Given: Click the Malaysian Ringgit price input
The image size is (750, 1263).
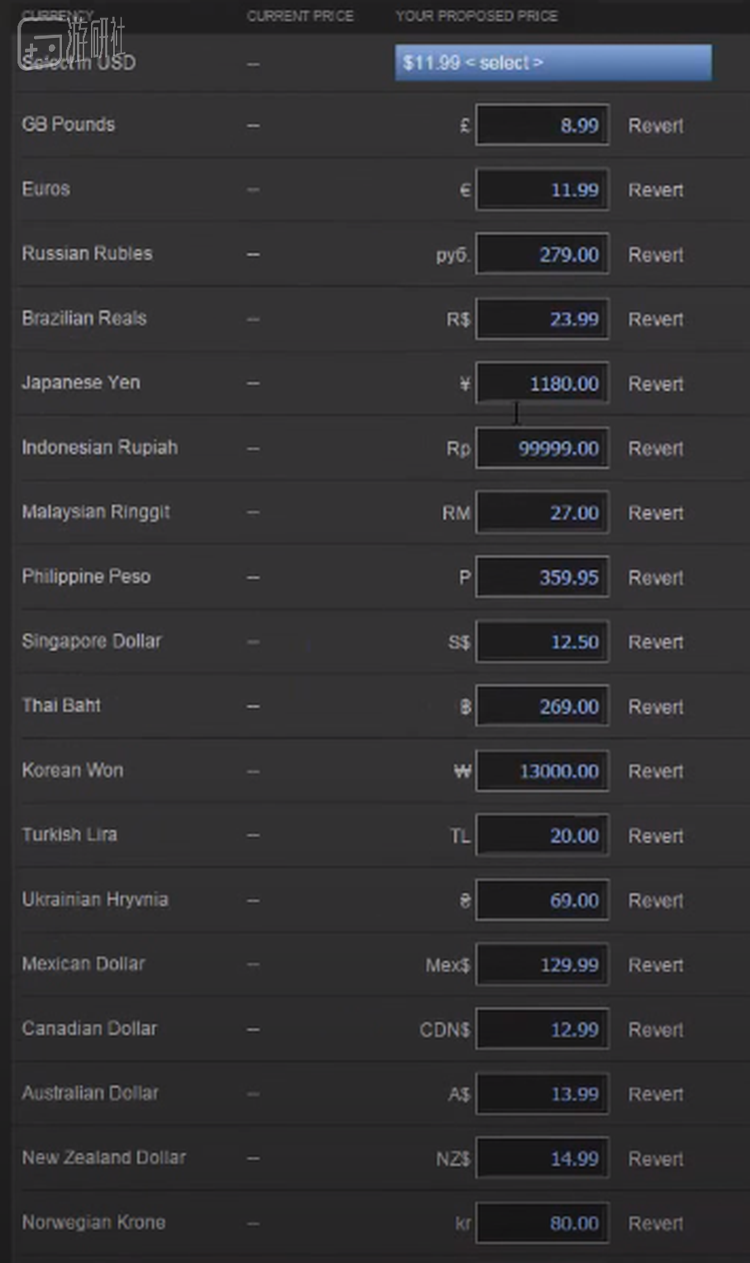Looking at the screenshot, I should click(542, 513).
